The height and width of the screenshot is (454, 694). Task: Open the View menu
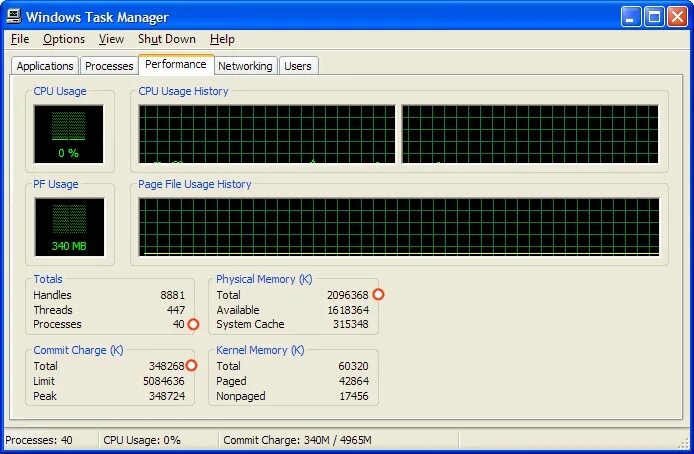click(x=111, y=39)
